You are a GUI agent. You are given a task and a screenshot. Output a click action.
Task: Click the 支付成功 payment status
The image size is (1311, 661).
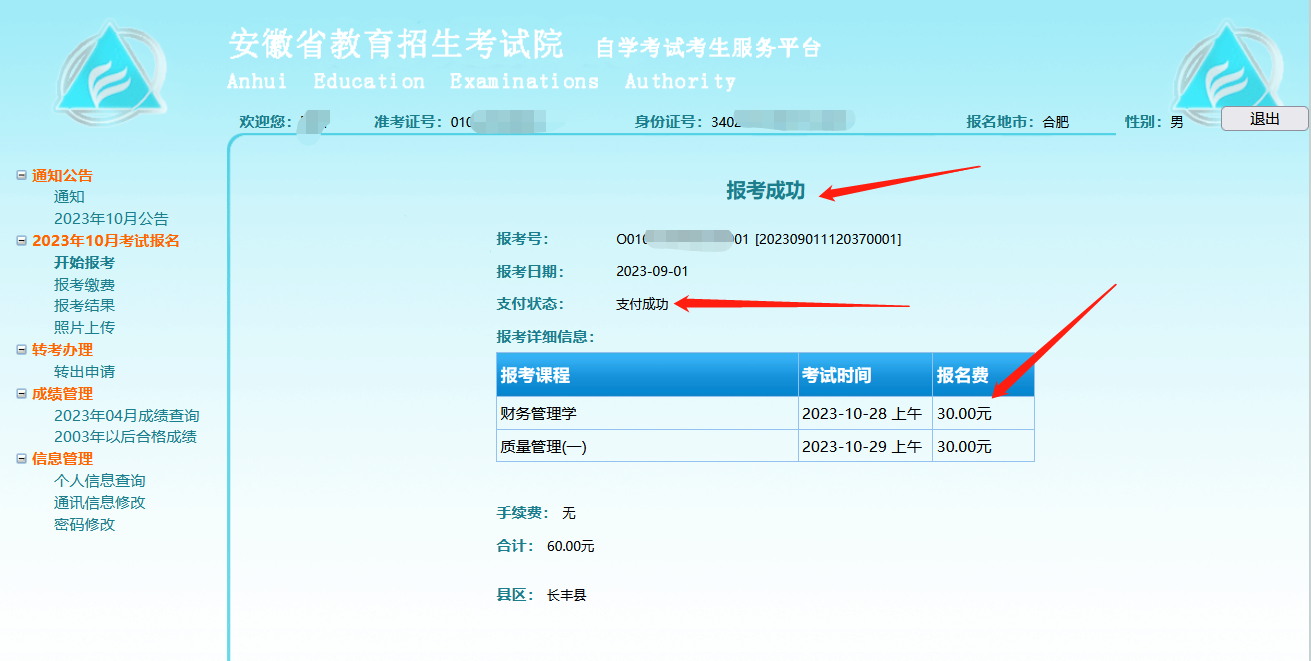pos(642,304)
